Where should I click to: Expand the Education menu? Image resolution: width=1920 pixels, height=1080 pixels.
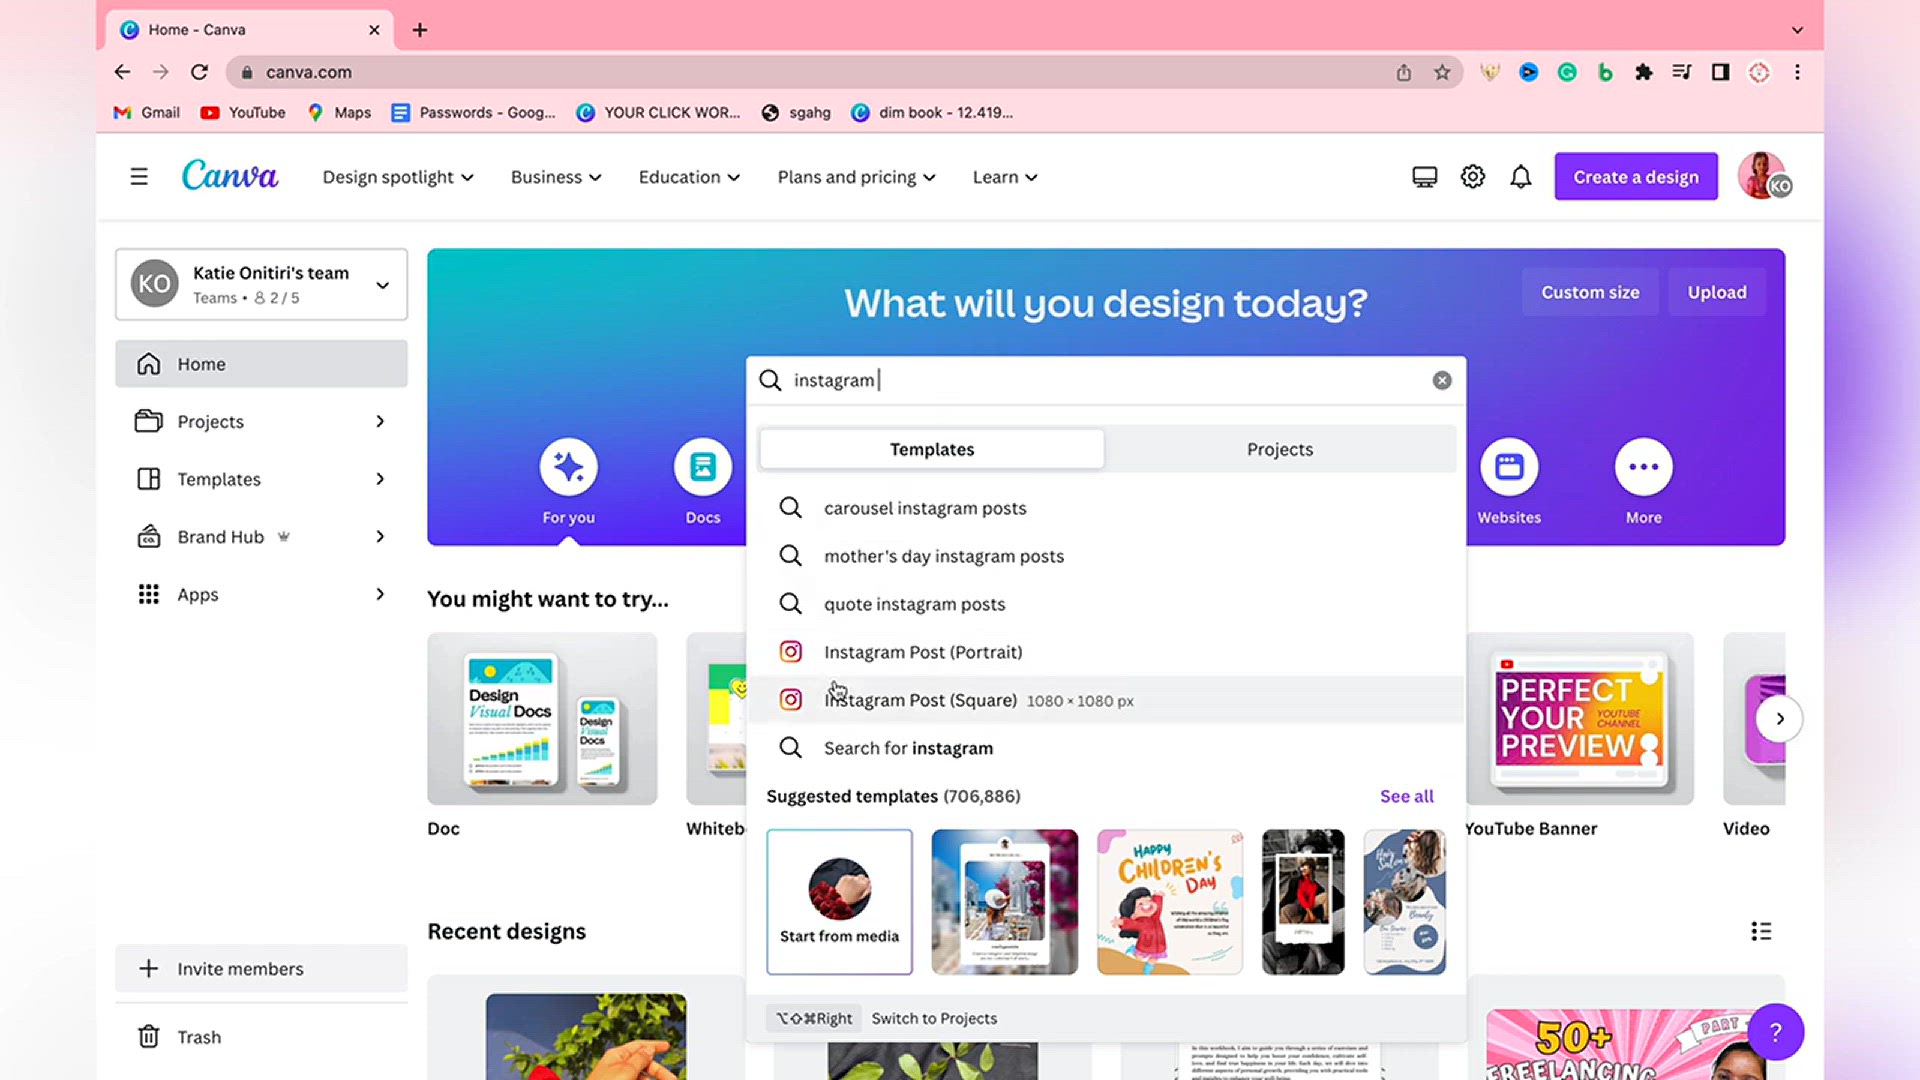pyautogui.click(x=689, y=177)
